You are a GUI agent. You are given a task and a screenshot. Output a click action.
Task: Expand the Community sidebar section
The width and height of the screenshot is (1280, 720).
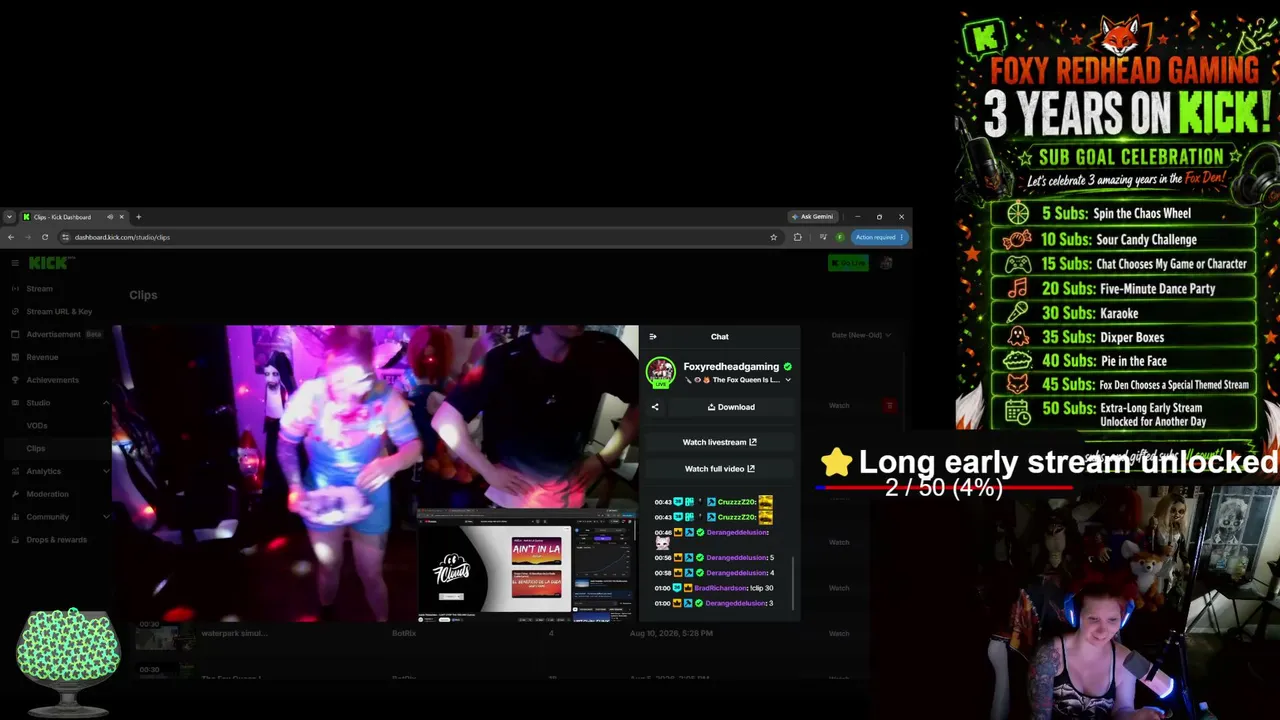(106, 517)
